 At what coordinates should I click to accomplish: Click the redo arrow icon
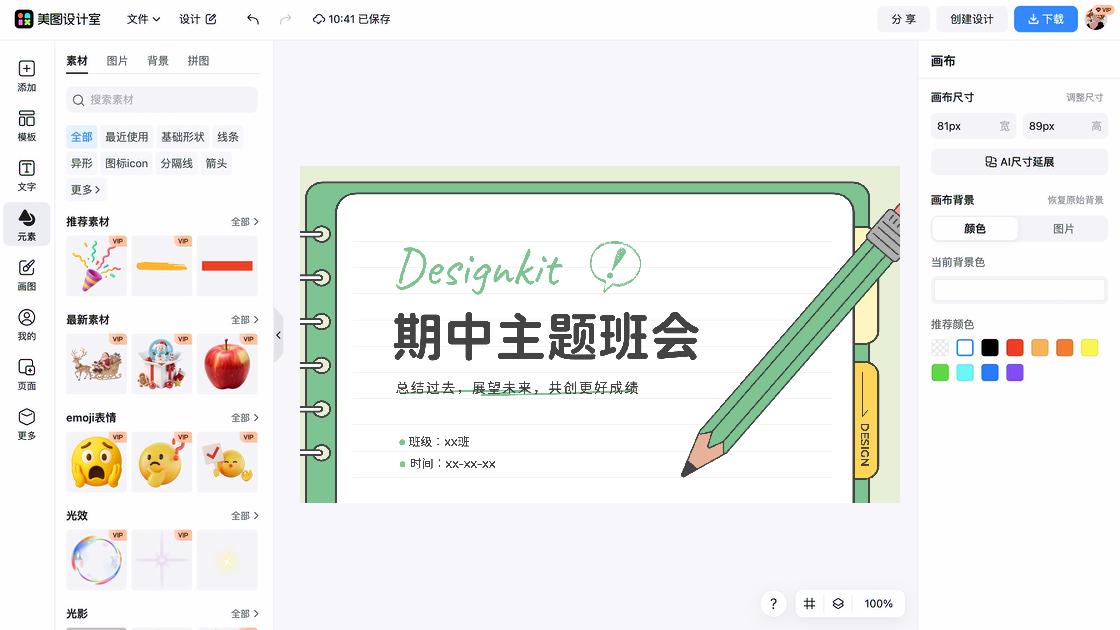click(x=285, y=19)
